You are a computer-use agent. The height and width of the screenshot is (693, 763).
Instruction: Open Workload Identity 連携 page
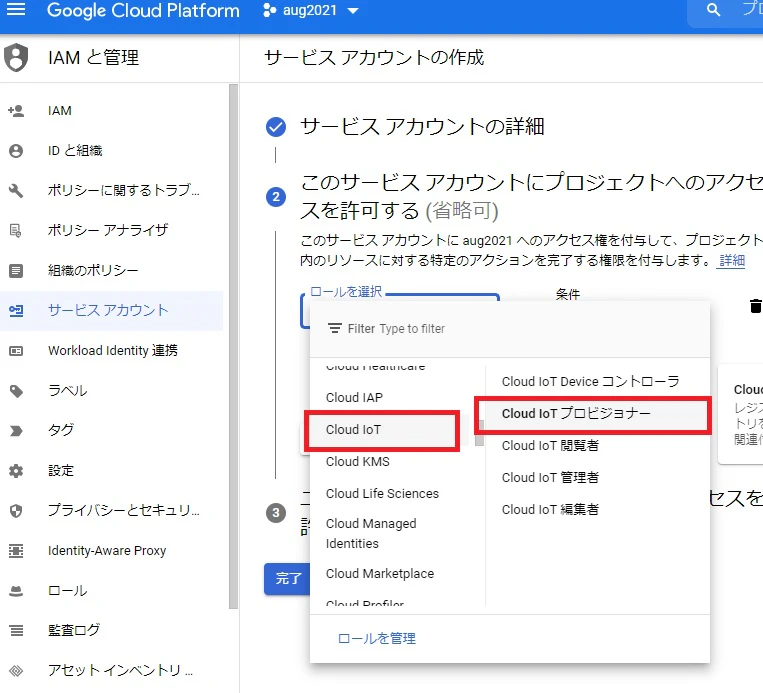(x=111, y=351)
